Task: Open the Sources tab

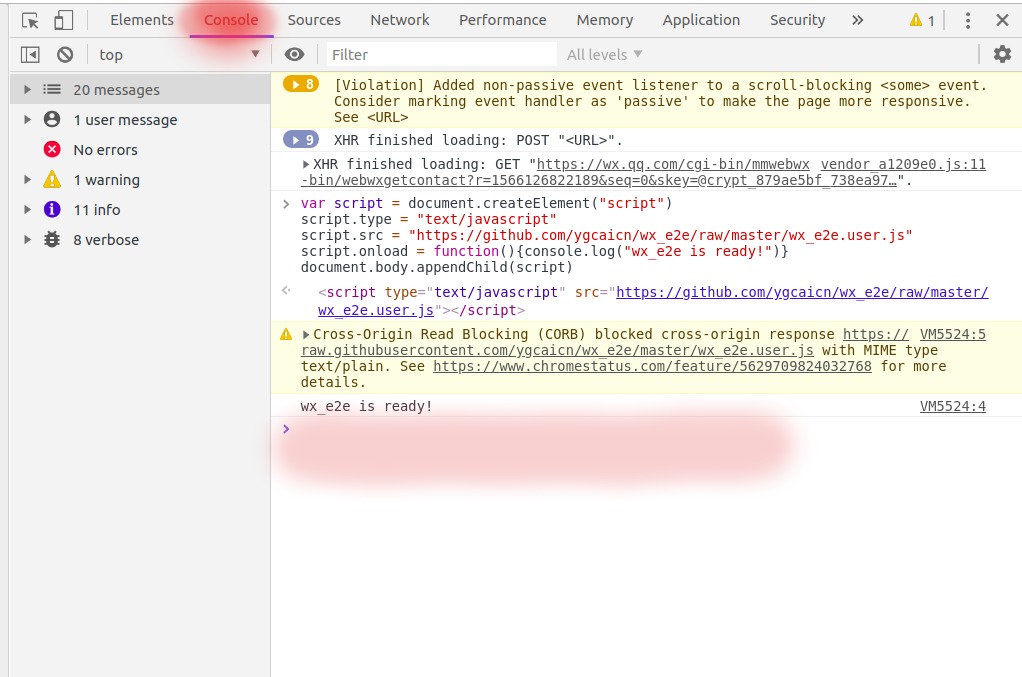Action: coord(314,20)
